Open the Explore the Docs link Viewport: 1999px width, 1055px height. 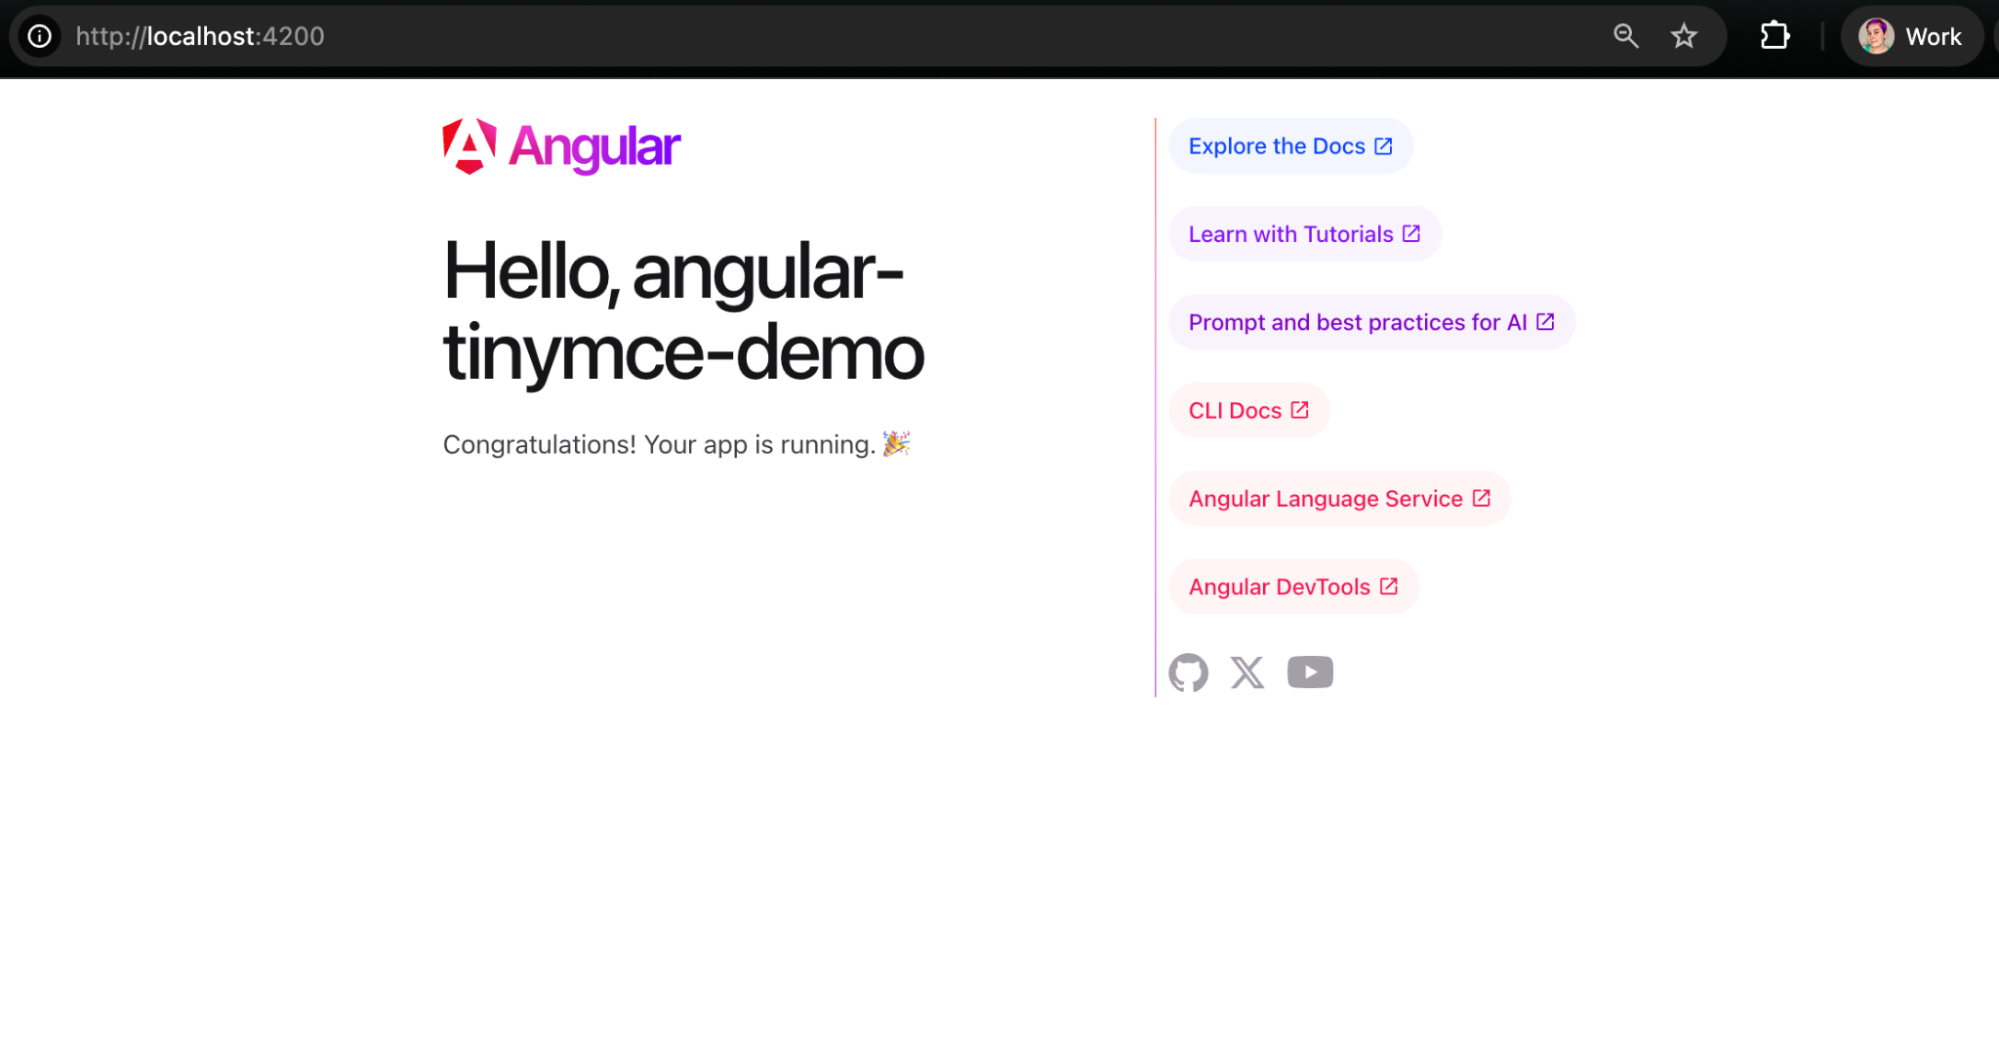[1290, 146]
